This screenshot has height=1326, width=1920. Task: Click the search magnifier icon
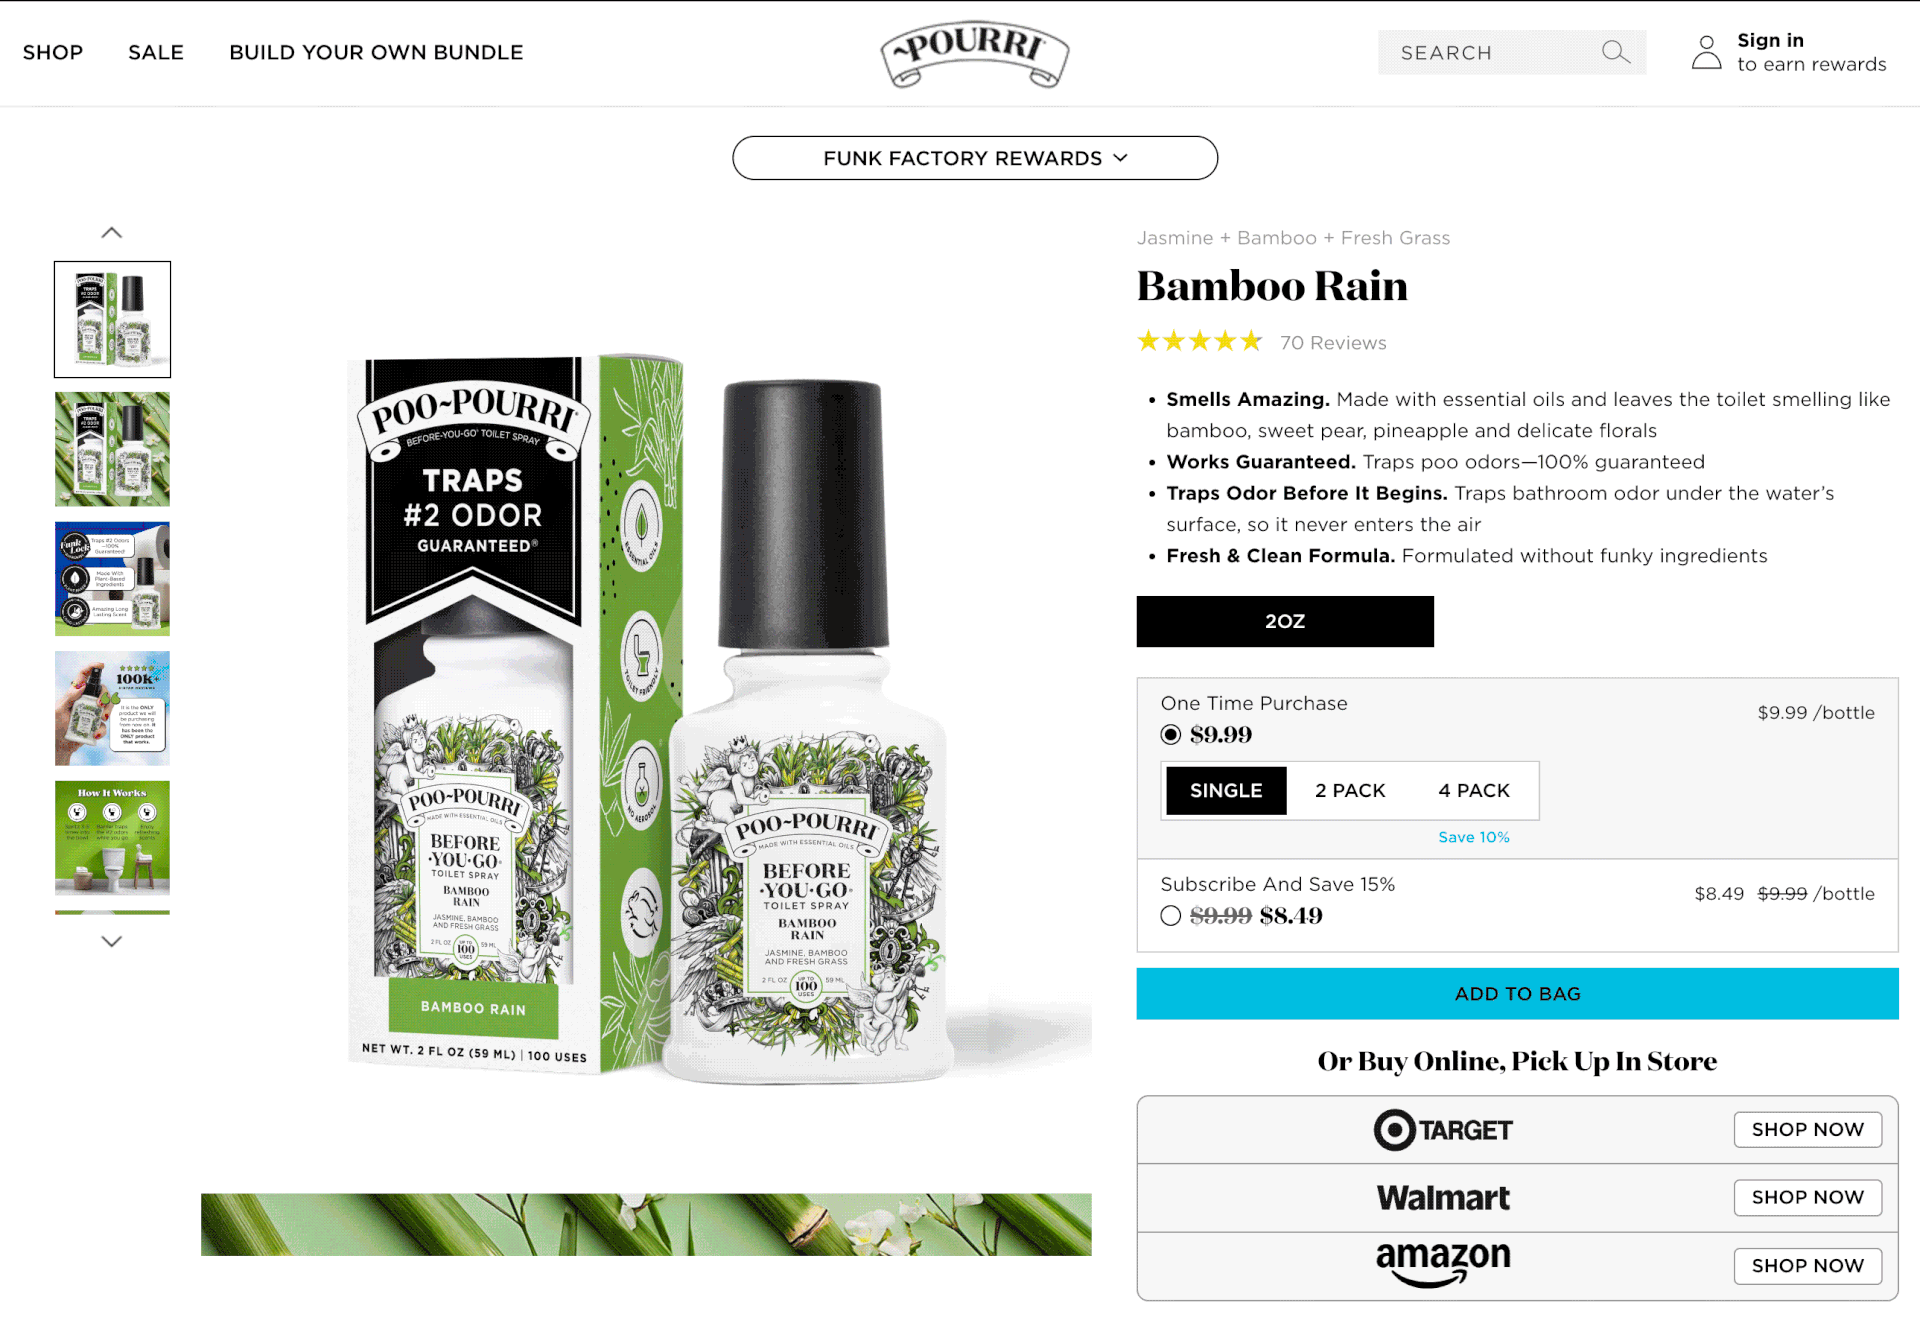tap(1615, 51)
